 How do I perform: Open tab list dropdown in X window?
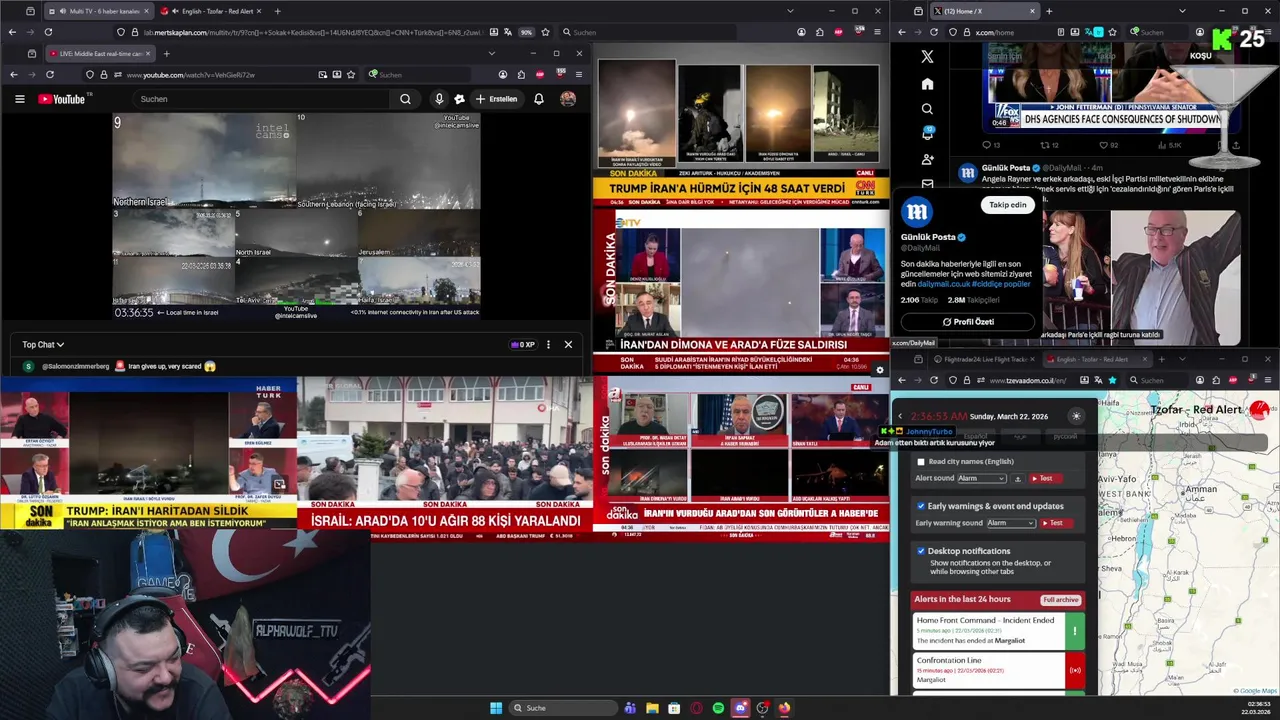click(1182, 11)
